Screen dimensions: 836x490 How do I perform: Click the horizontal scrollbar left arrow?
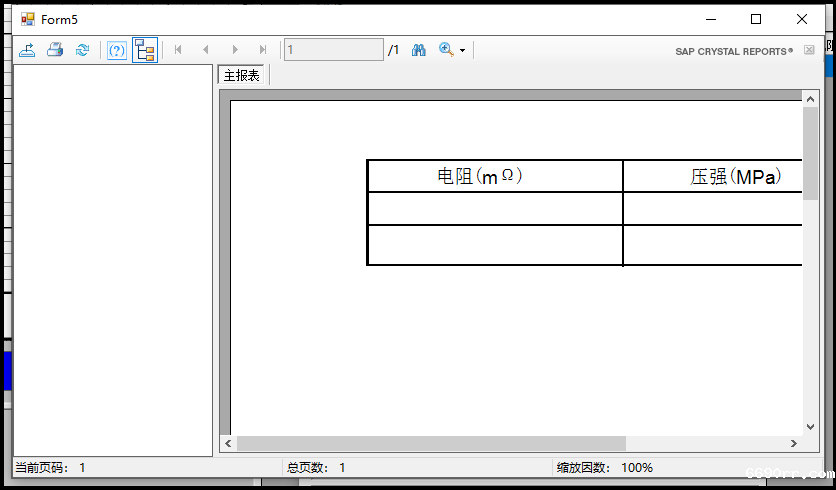[x=228, y=443]
